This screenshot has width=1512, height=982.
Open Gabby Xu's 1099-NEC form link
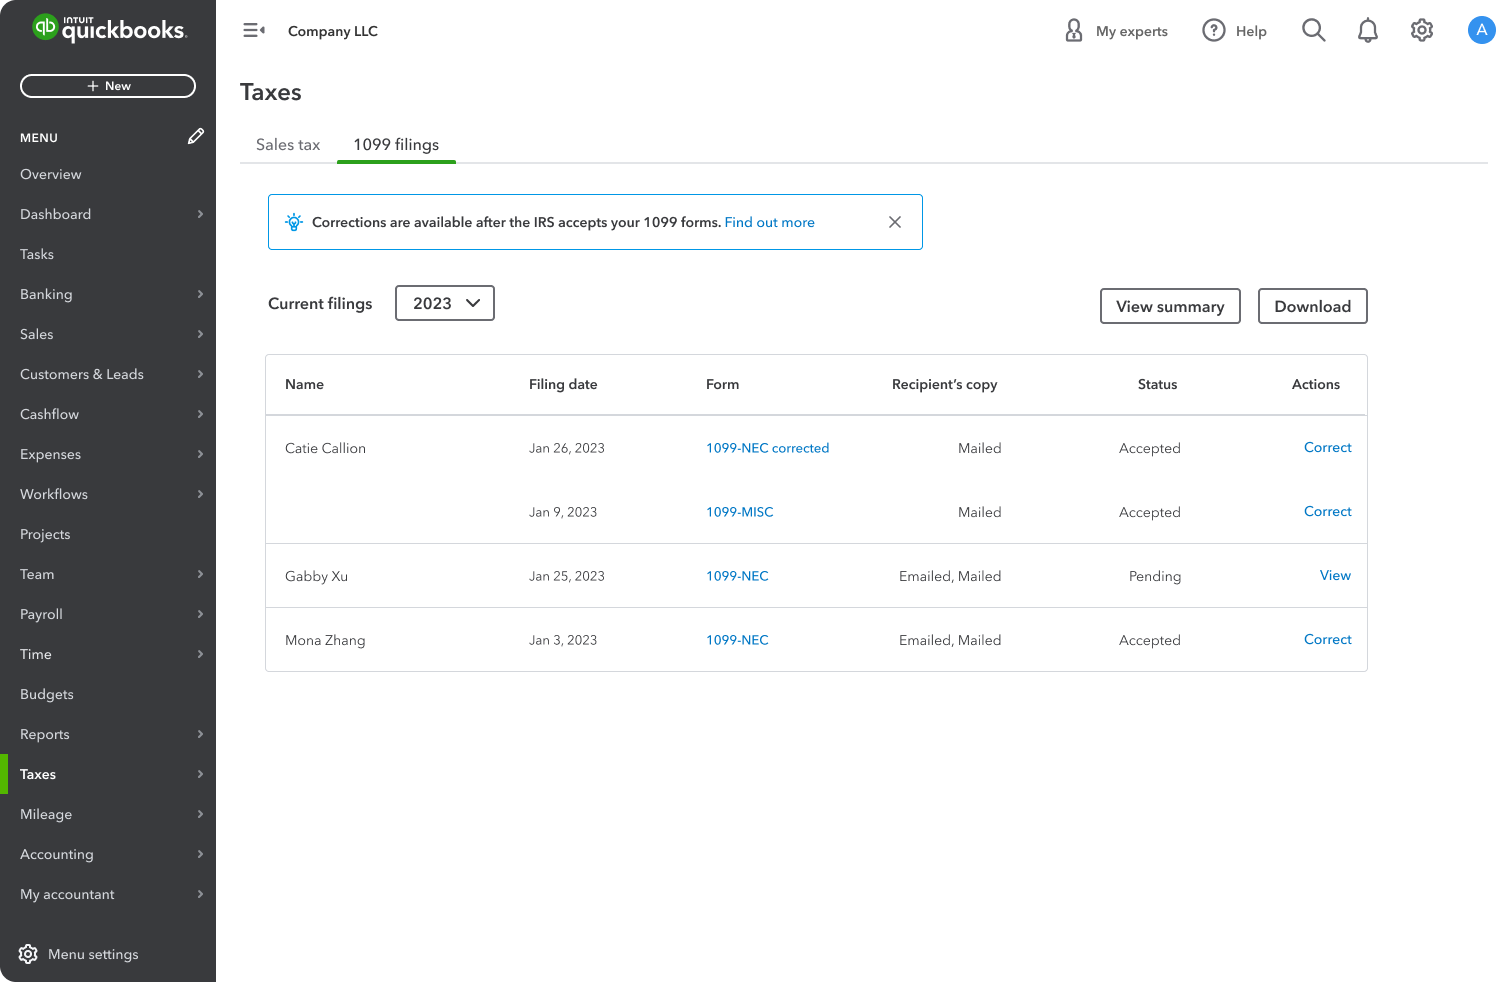click(737, 576)
